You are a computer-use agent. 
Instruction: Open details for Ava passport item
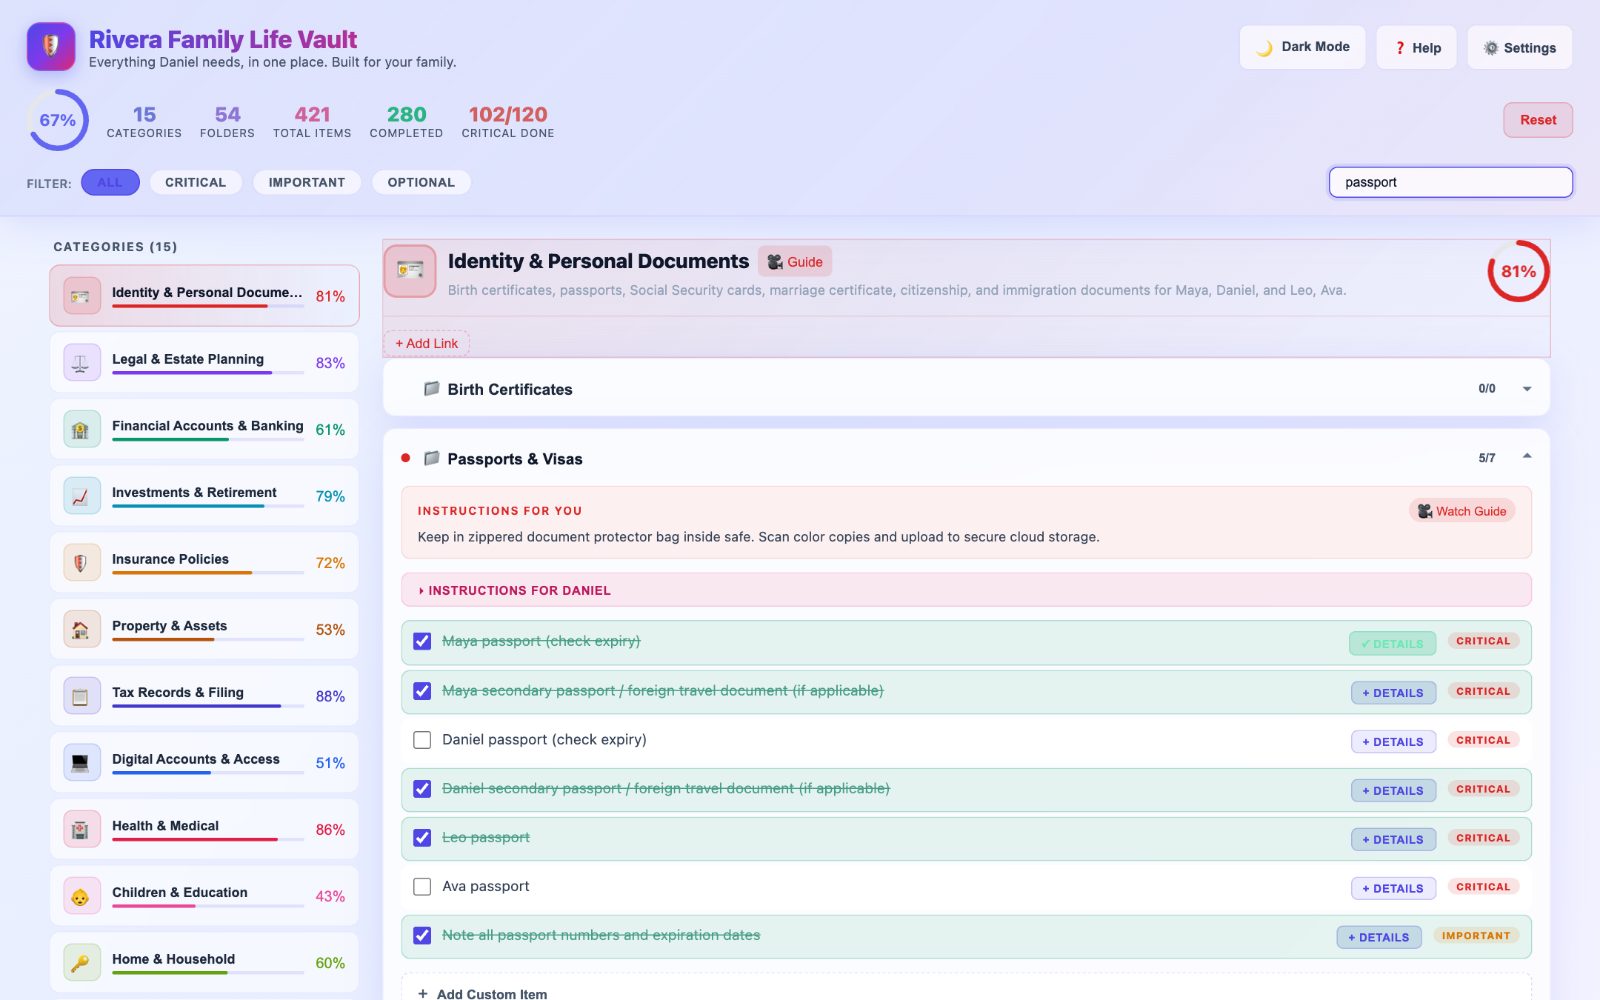click(x=1393, y=889)
